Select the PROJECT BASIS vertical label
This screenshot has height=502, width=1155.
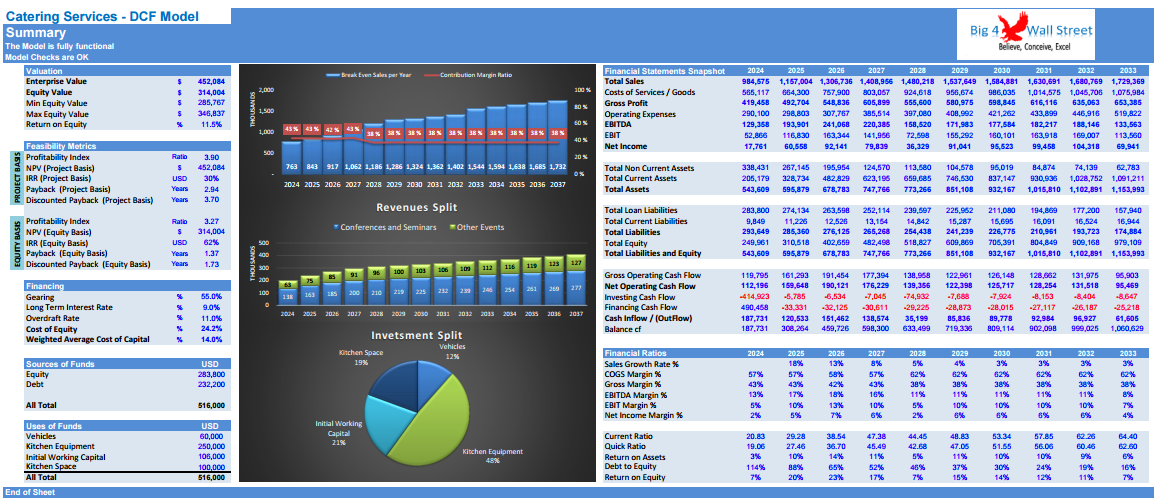[15, 179]
